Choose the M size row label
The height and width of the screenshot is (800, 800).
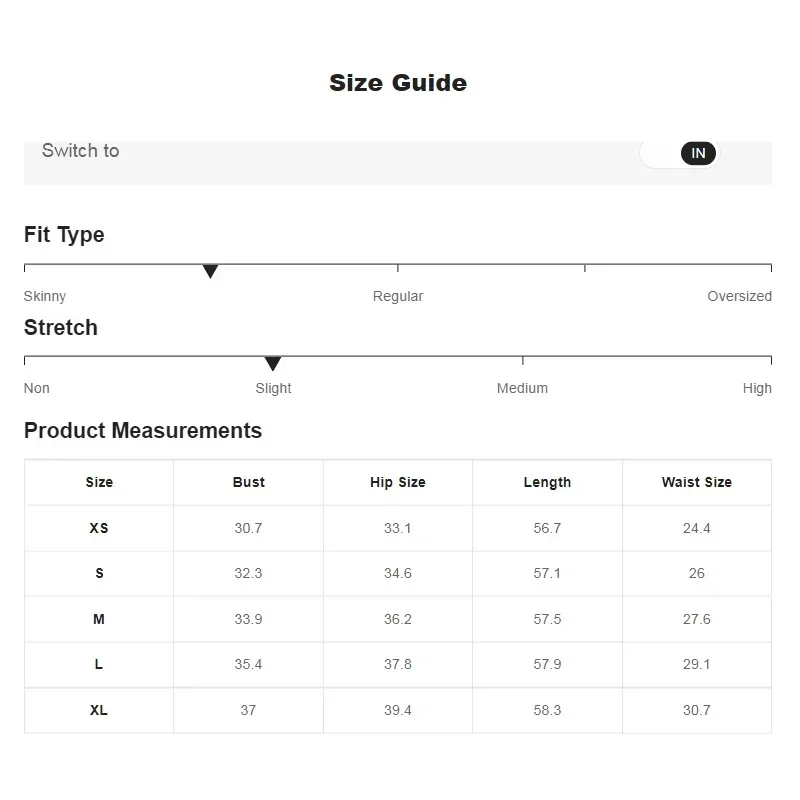click(x=99, y=619)
